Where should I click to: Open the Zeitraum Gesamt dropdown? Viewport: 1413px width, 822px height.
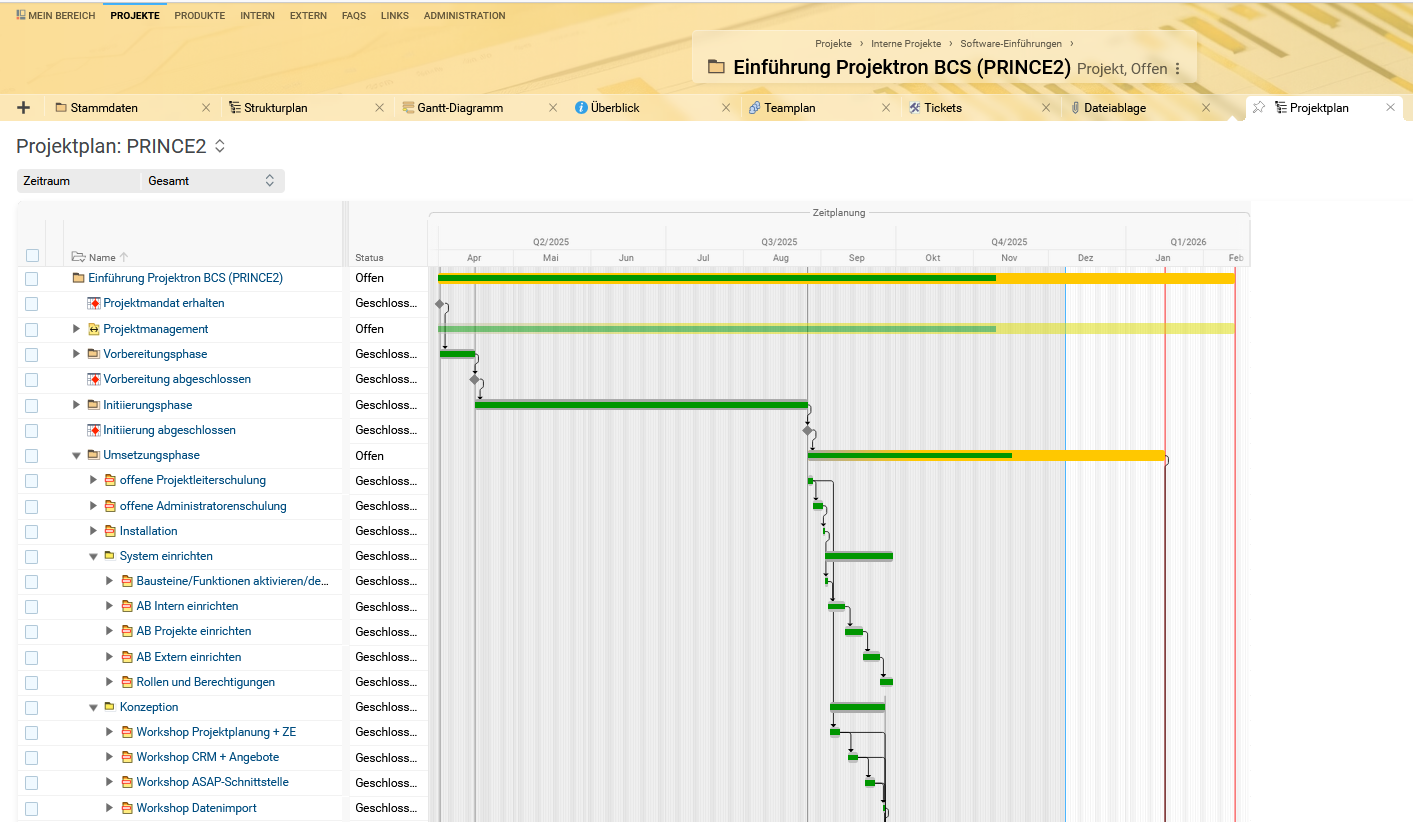click(211, 181)
